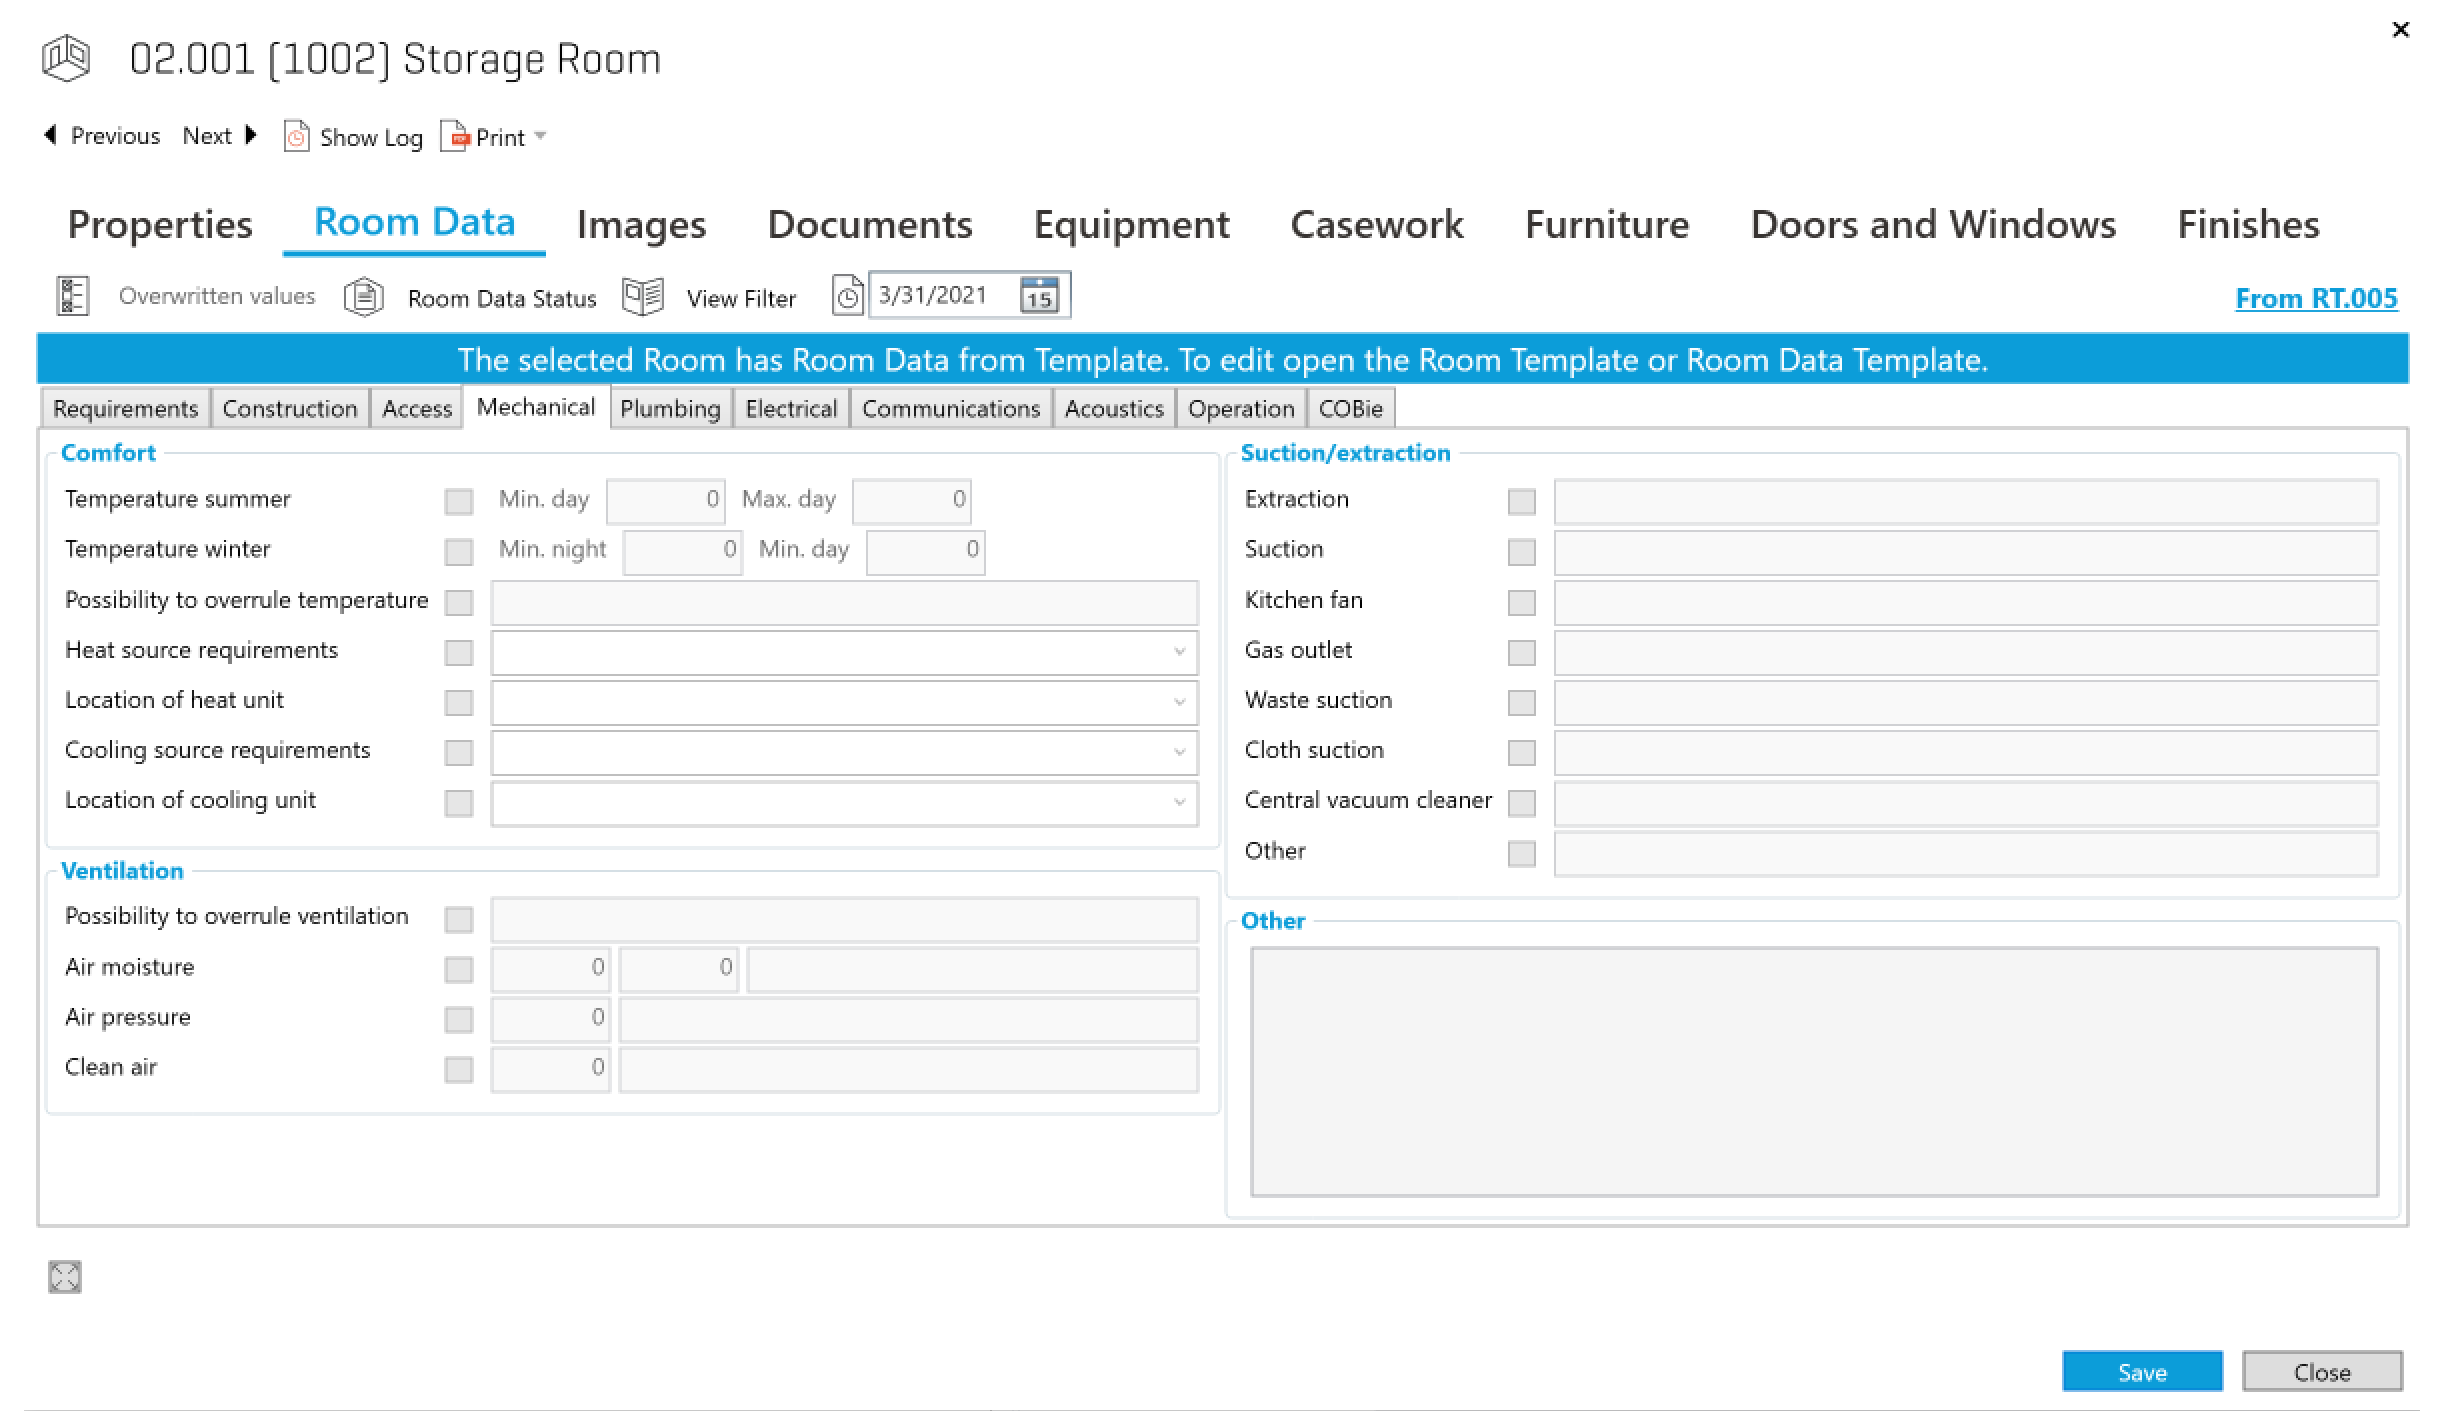Click the Show Log icon
2444x1425 pixels.
(x=296, y=137)
